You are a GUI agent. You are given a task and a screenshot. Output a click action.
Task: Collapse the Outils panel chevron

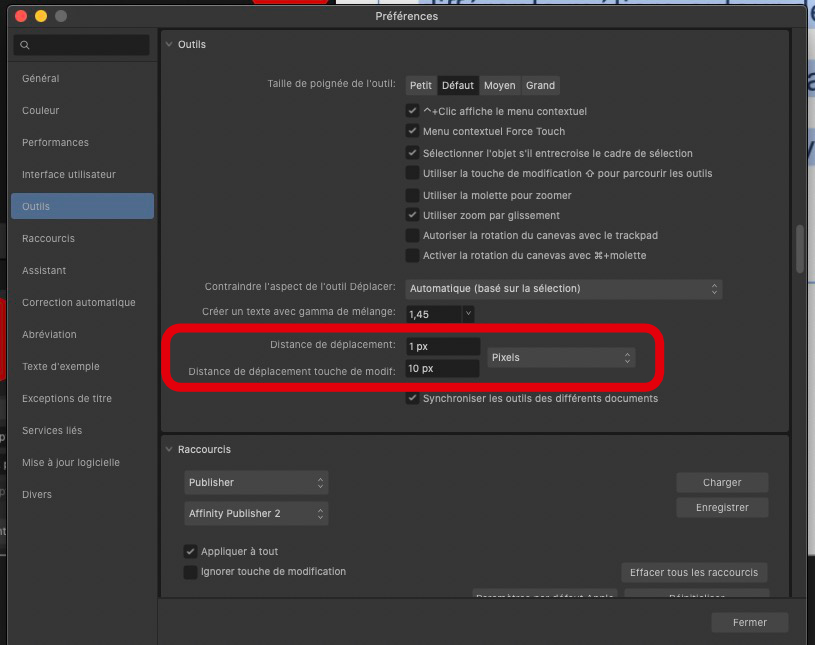pos(169,45)
